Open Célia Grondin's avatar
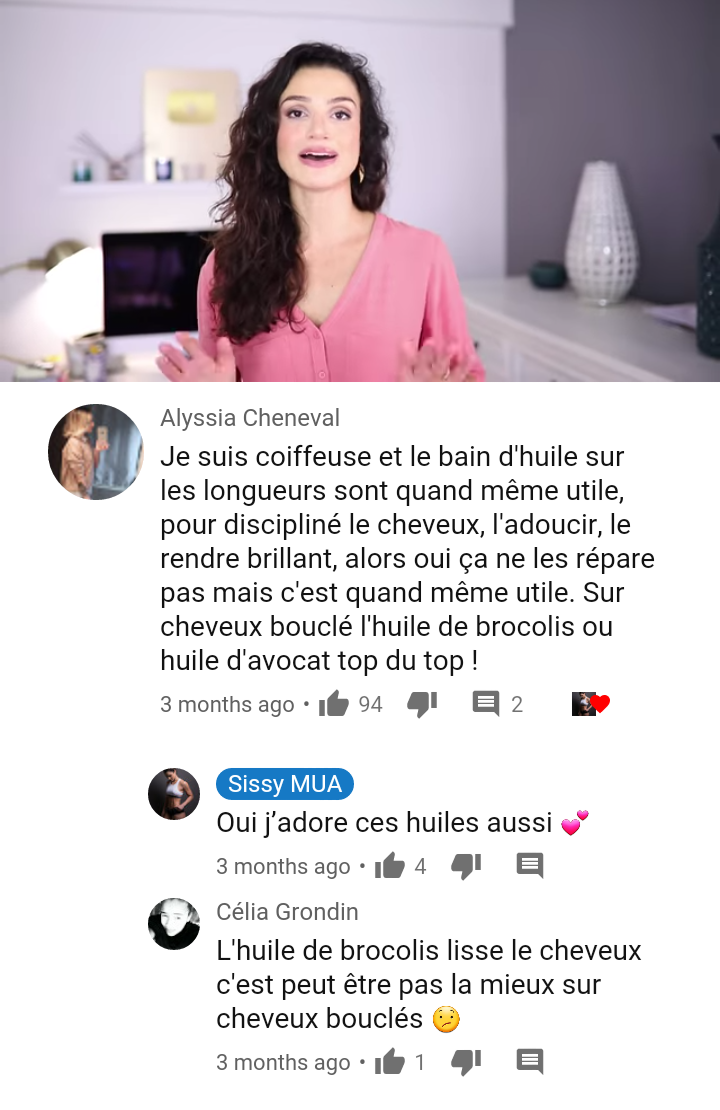 [x=174, y=924]
